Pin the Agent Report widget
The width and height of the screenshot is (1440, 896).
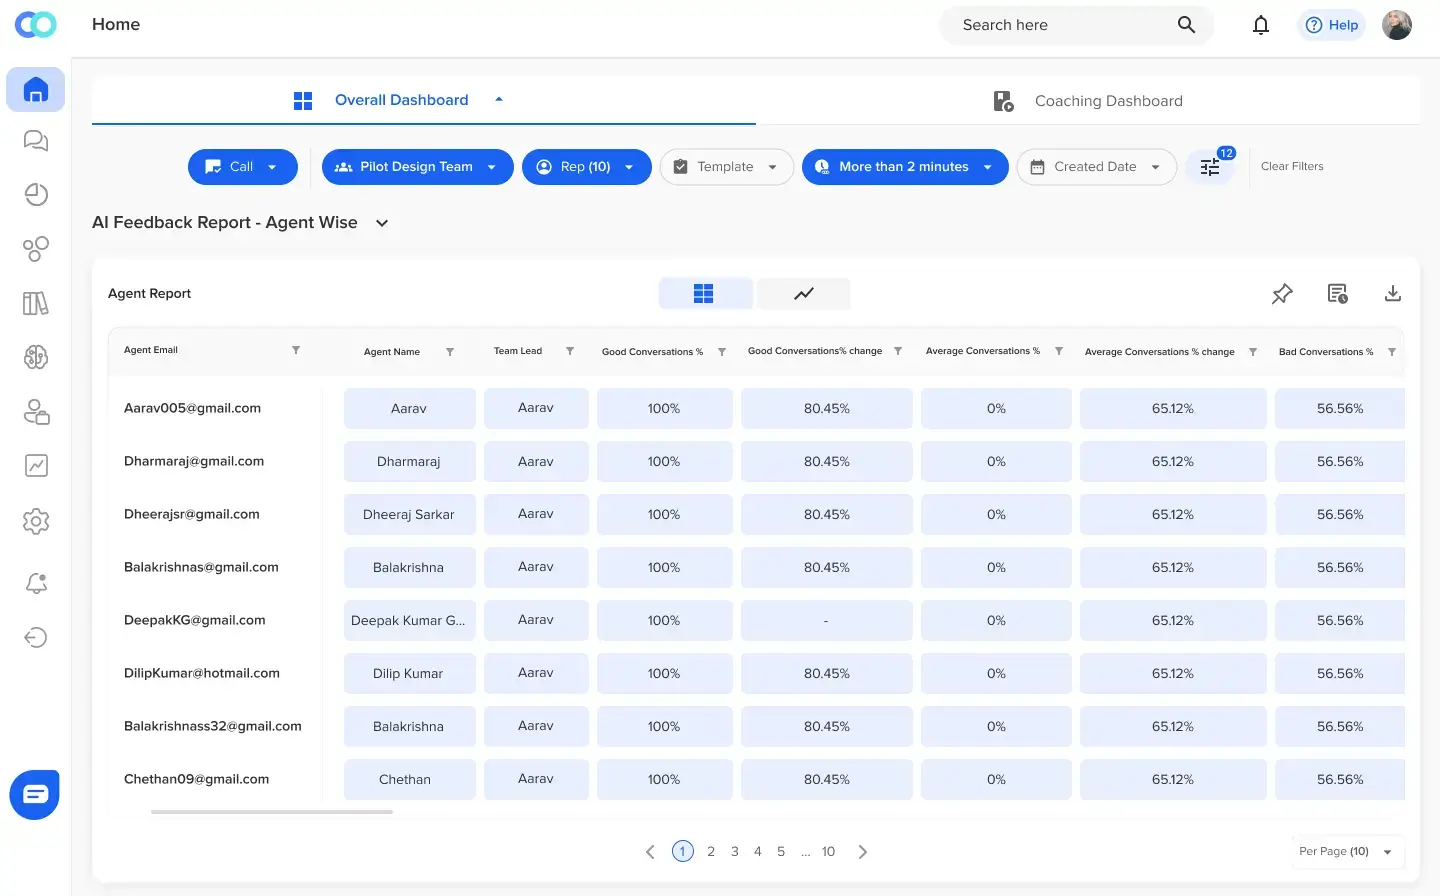1282,293
